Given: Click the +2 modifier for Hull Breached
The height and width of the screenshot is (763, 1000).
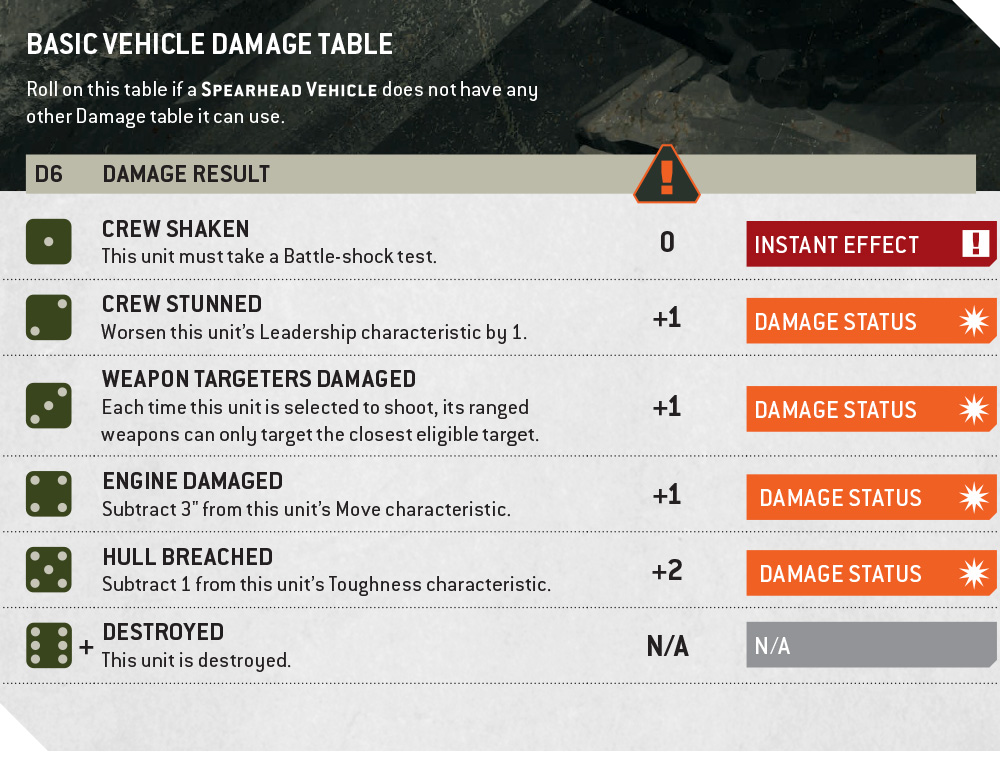Looking at the screenshot, I should (667, 571).
